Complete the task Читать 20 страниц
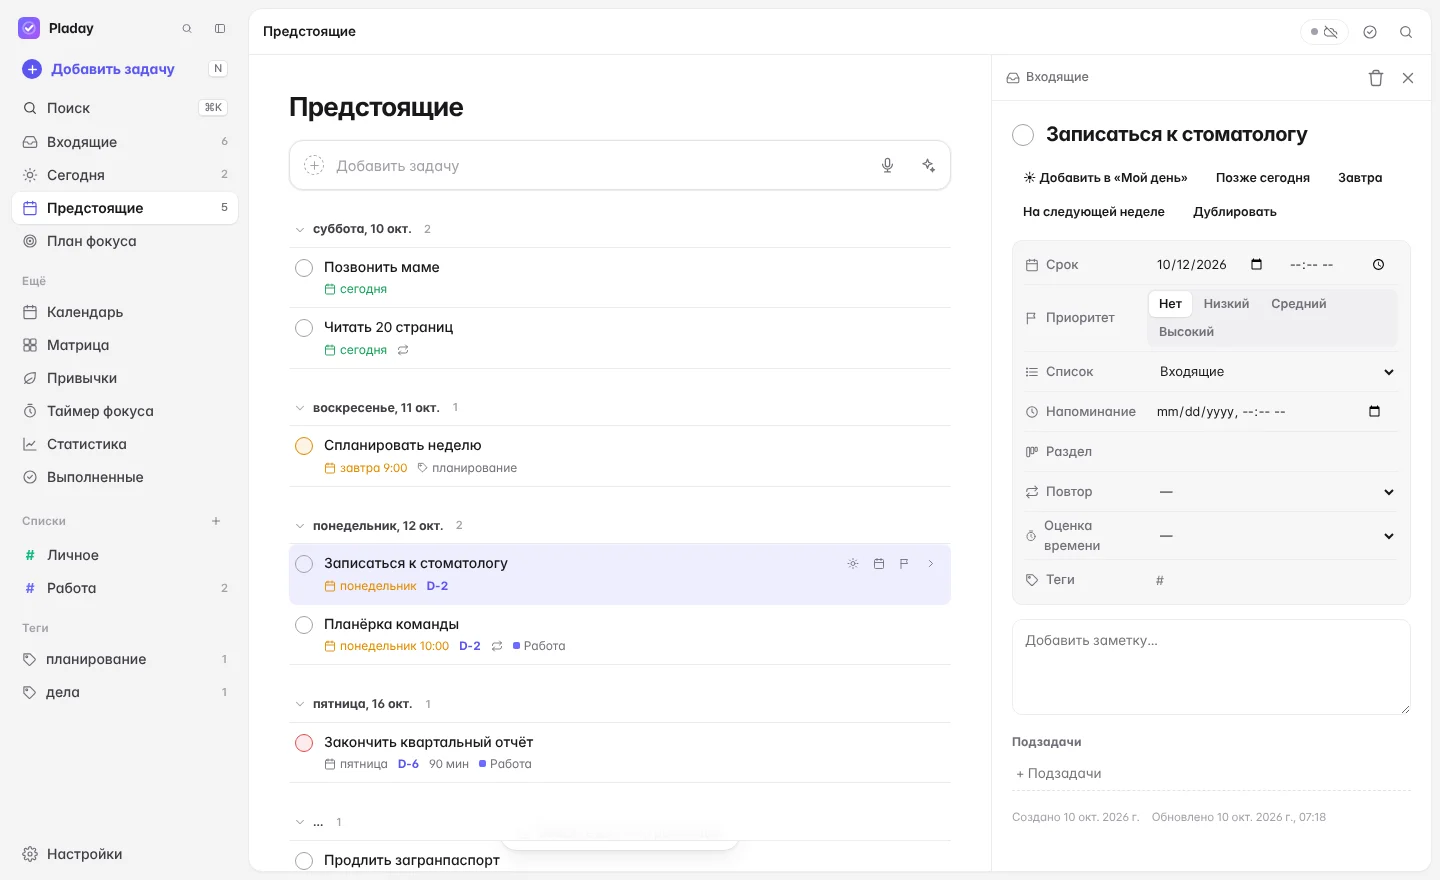Screen dimensions: 1440x880 [x=304, y=328]
